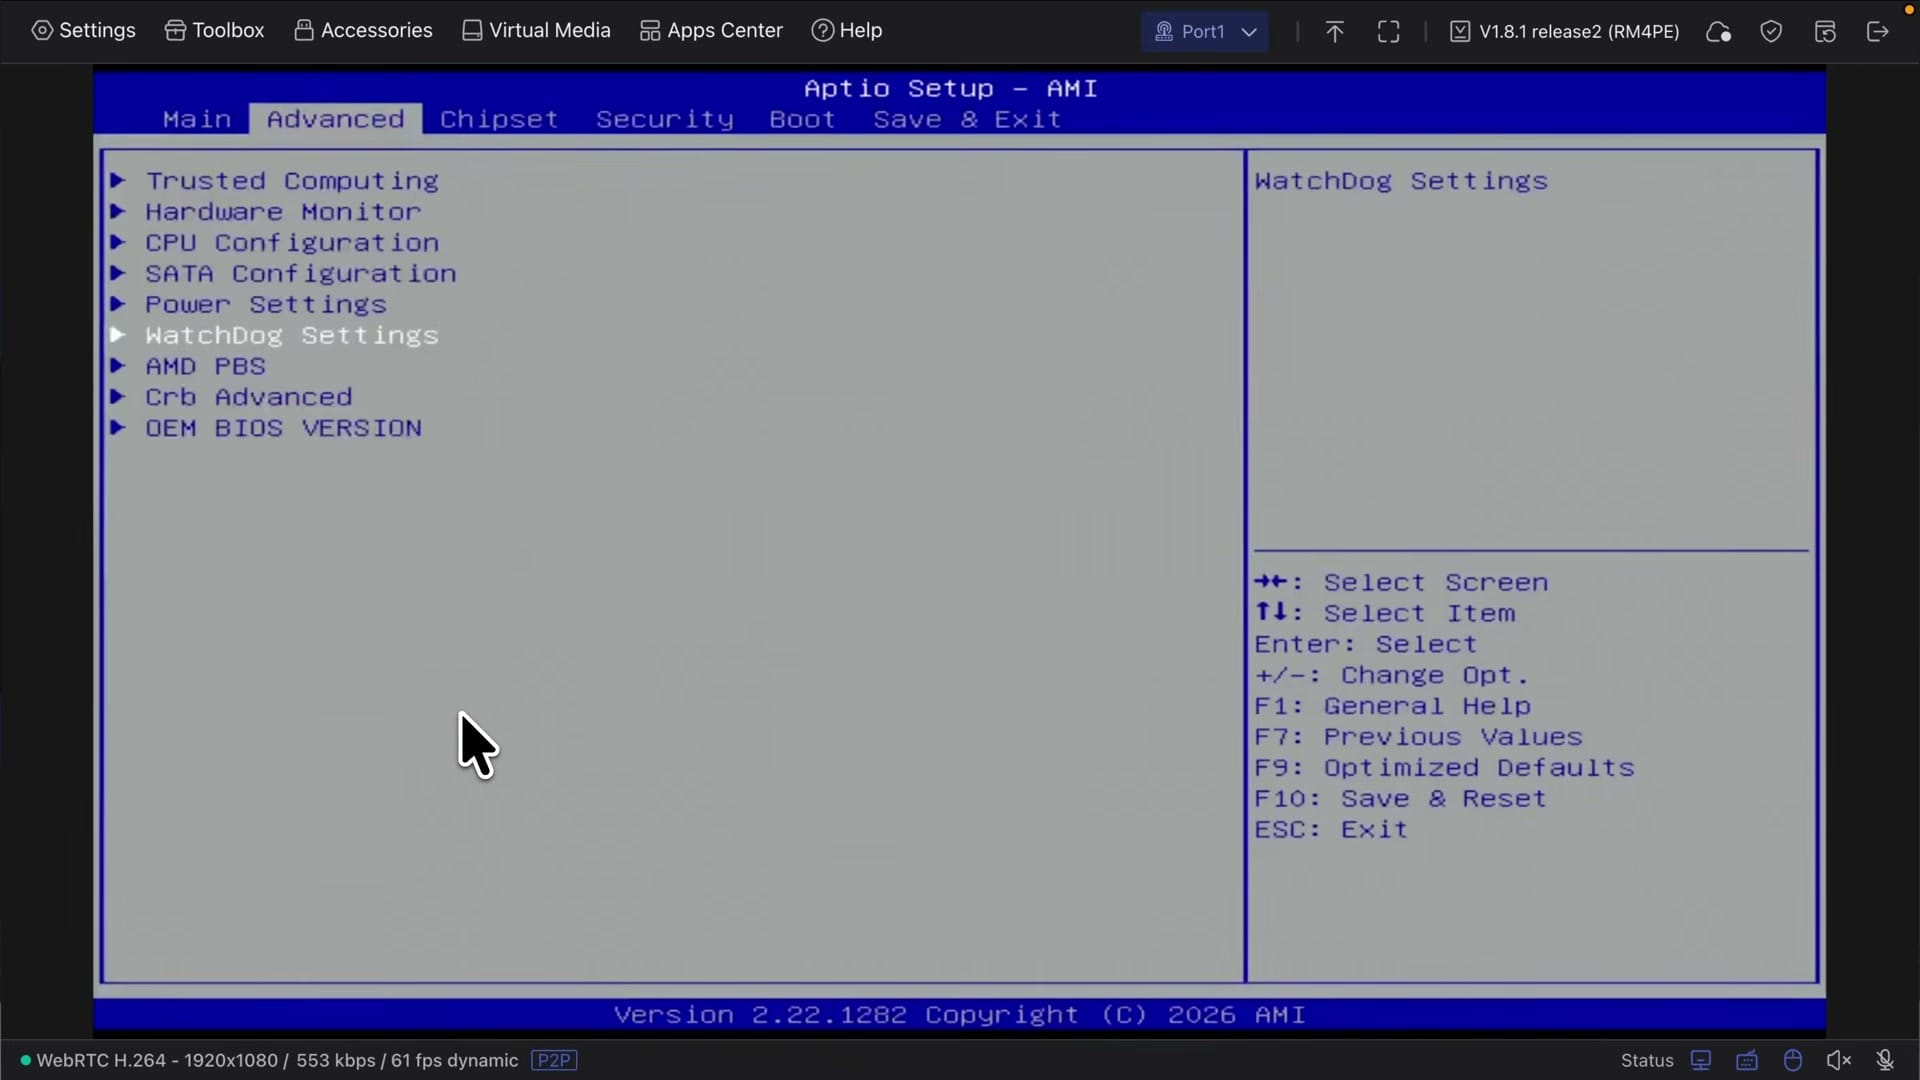Expand the Port1 dropdown
The image size is (1920, 1080).
click(1204, 31)
